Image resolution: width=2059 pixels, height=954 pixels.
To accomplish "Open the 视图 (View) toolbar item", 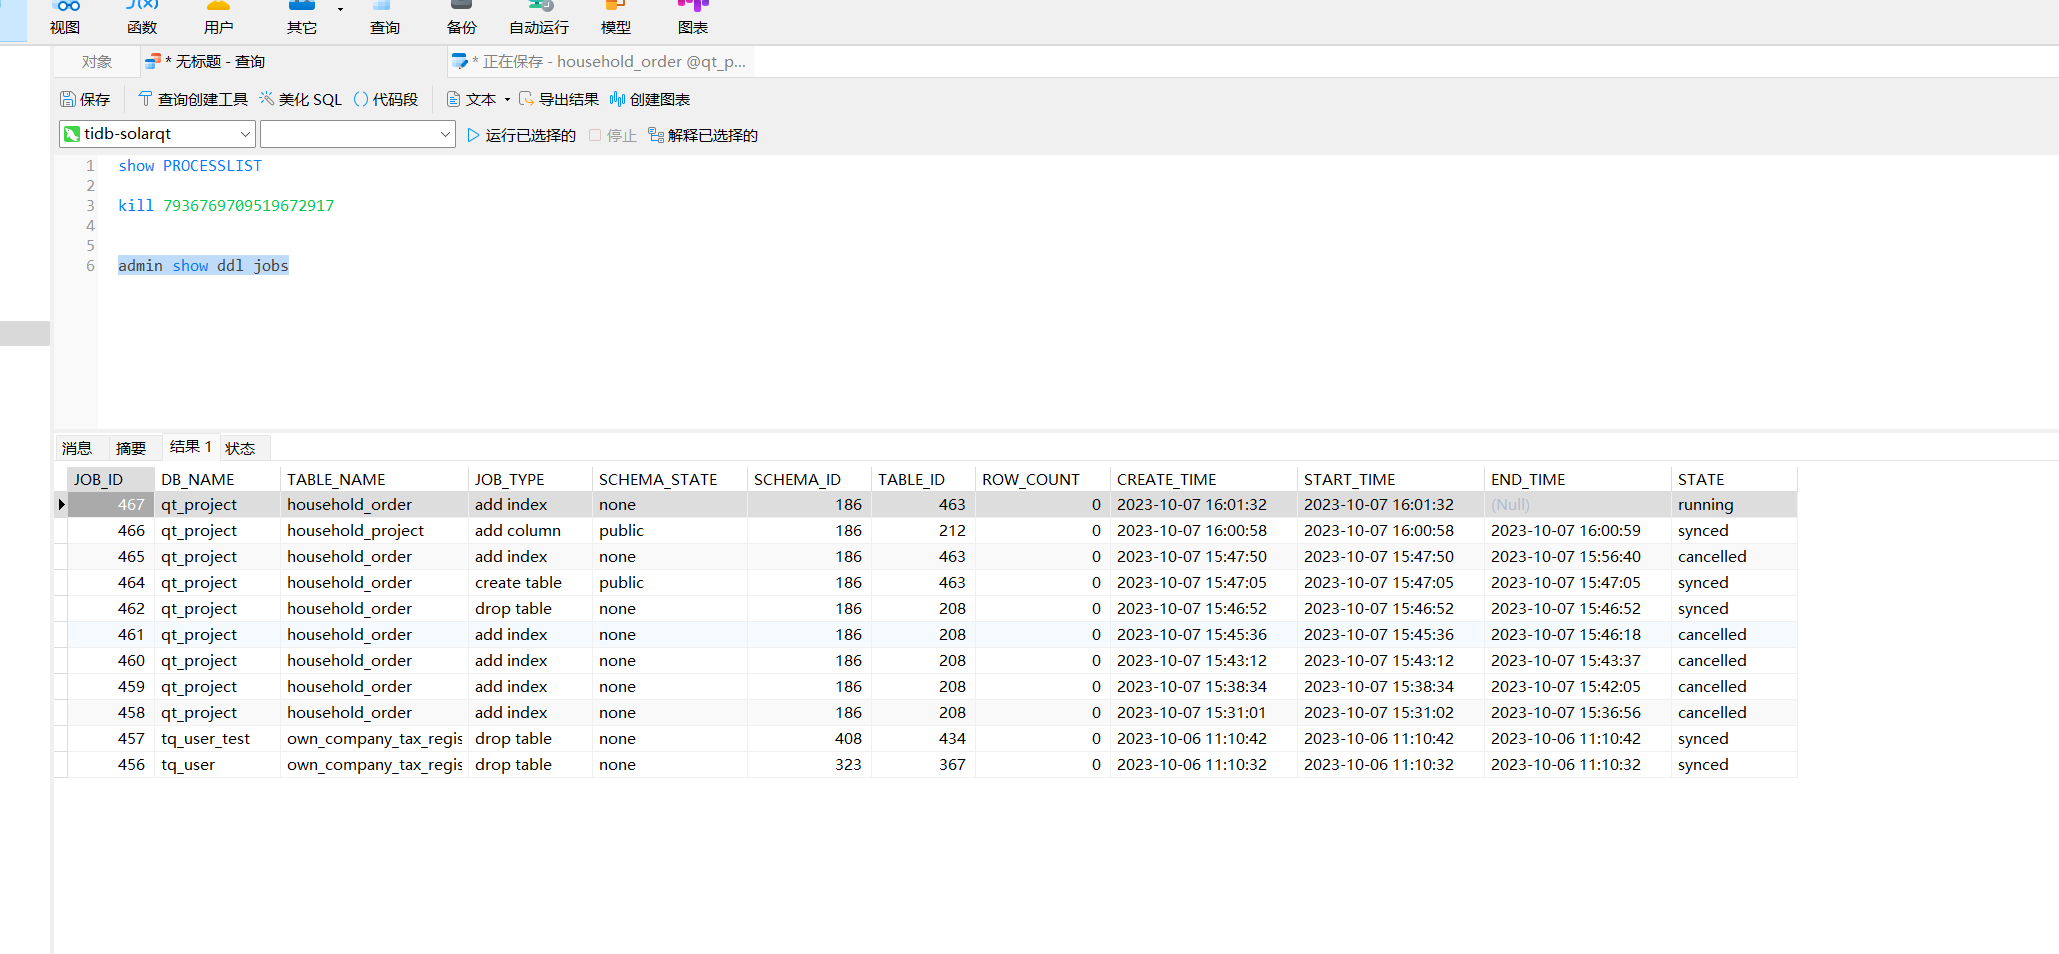I will click(65, 19).
